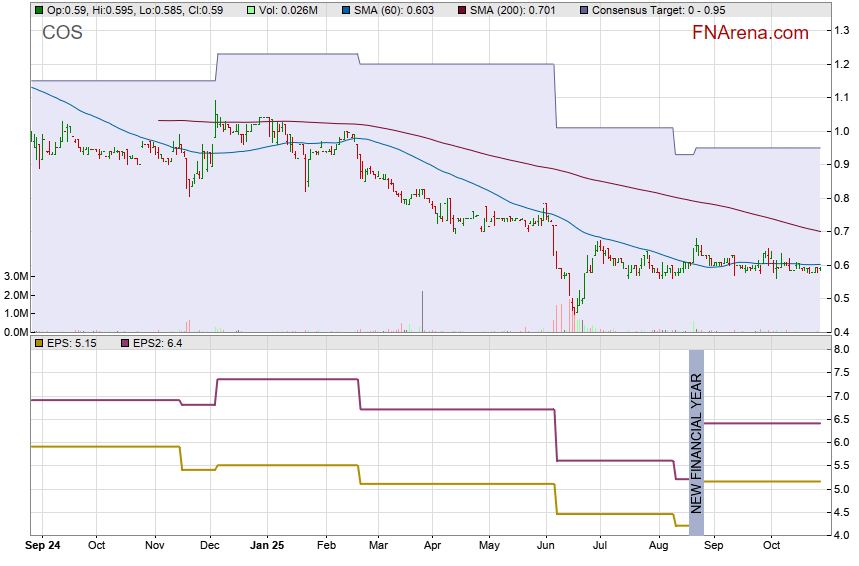Select the NEW FINANCIAL YEAR vertical marker
Viewport: 859px width, 566px height.
696,441
